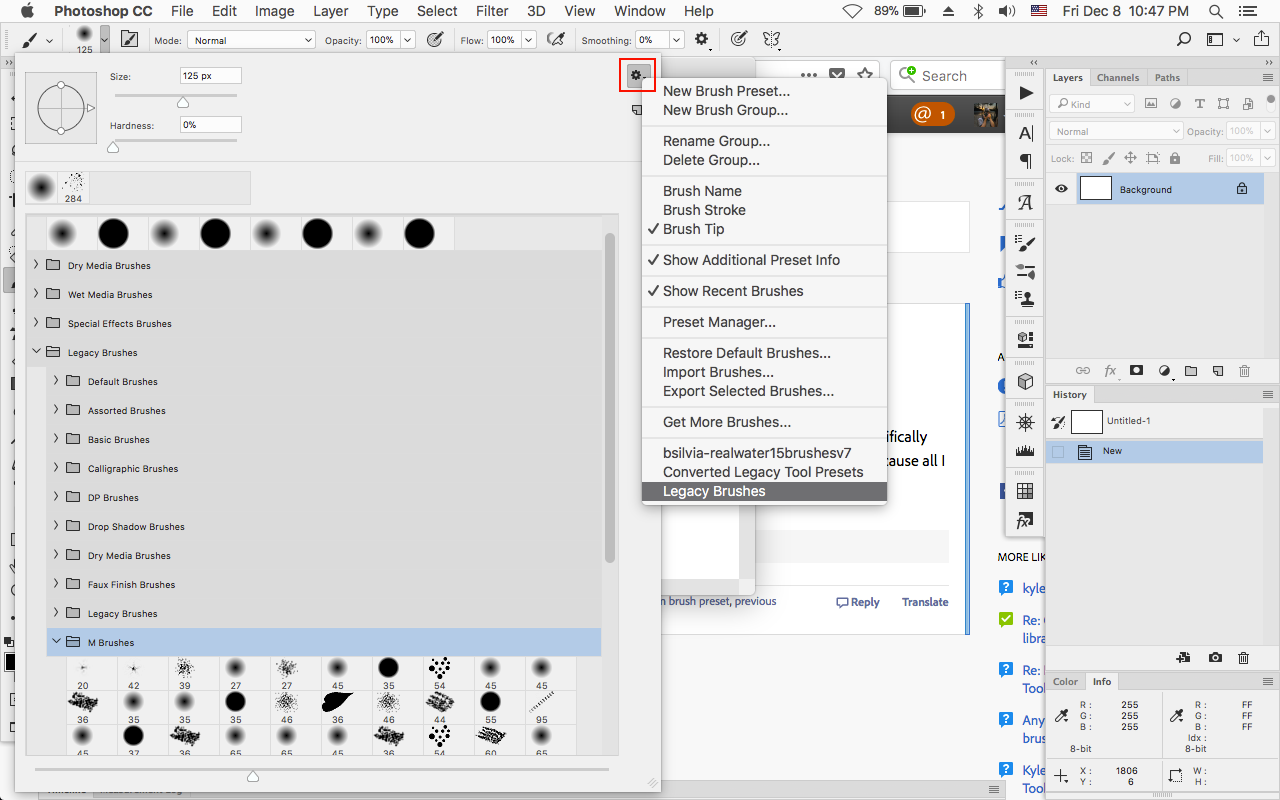Open smoothing options gear in options bar
1280x800 pixels.
(x=702, y=40)
